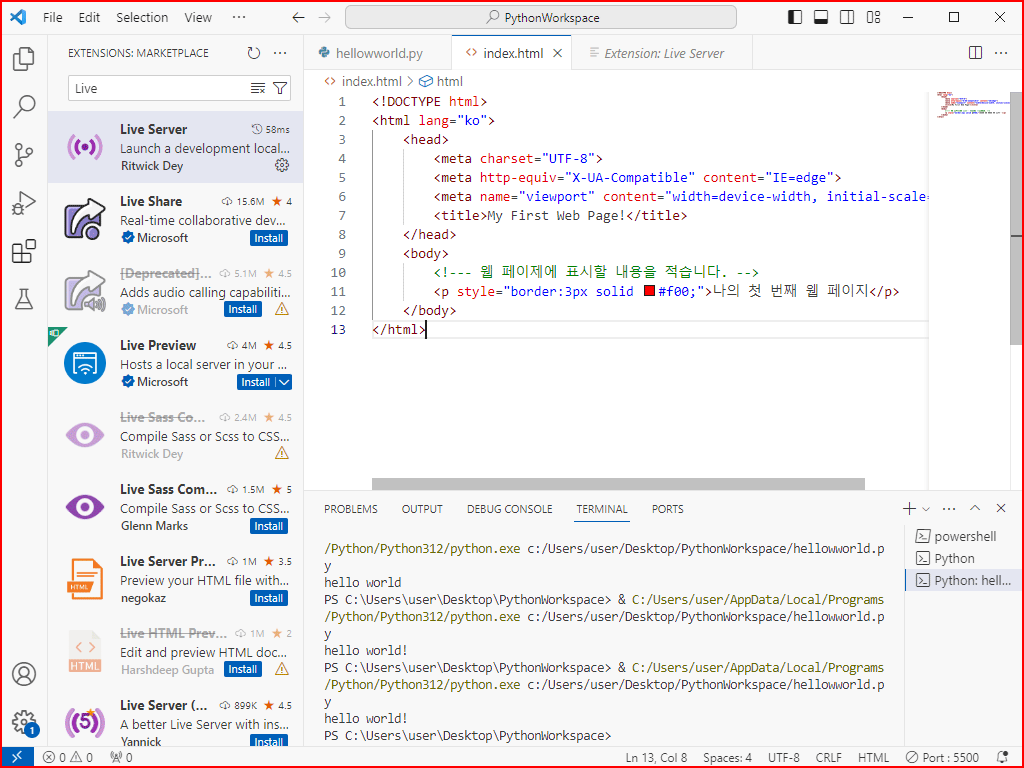Viewport: 1024px width, 768px height.
Task: Switch to Extension: Live Server tab
Action: (662, 53)
